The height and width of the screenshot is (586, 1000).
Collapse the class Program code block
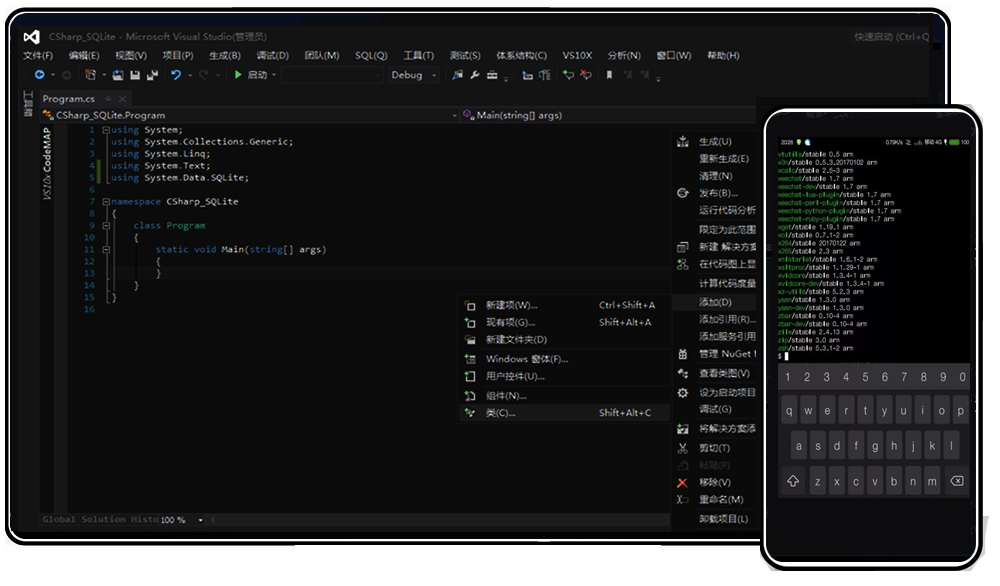(x=106, y=226)
